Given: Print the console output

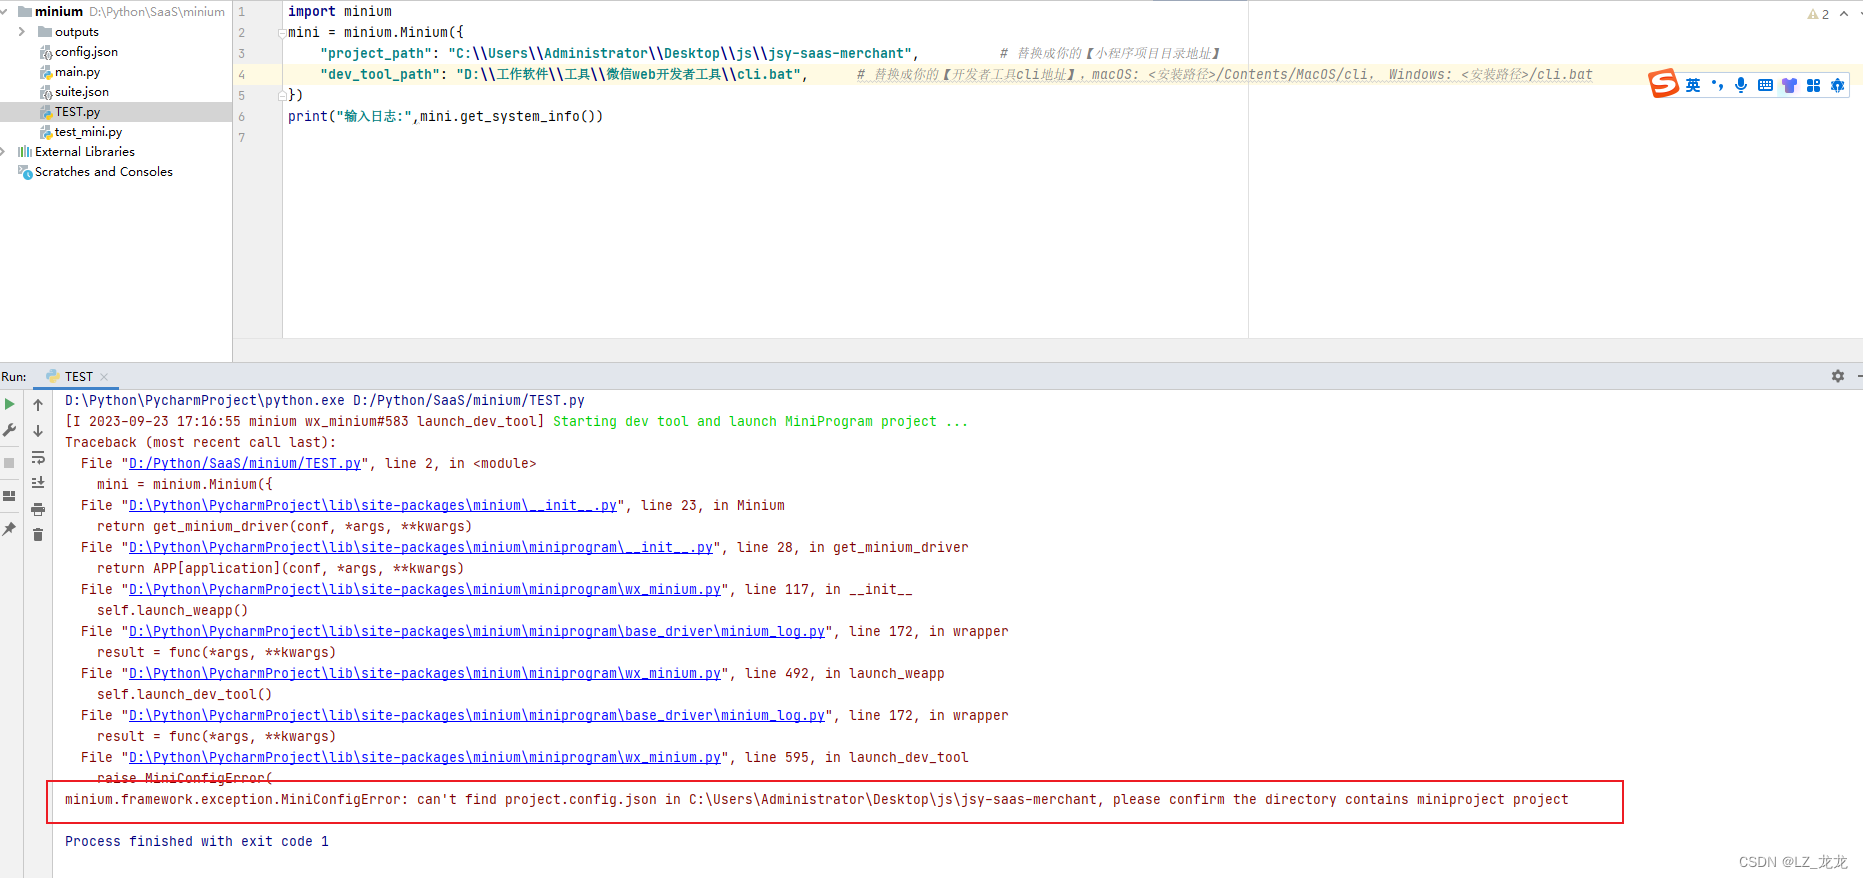Looking at the screenshot, I should tap(38, 509).
